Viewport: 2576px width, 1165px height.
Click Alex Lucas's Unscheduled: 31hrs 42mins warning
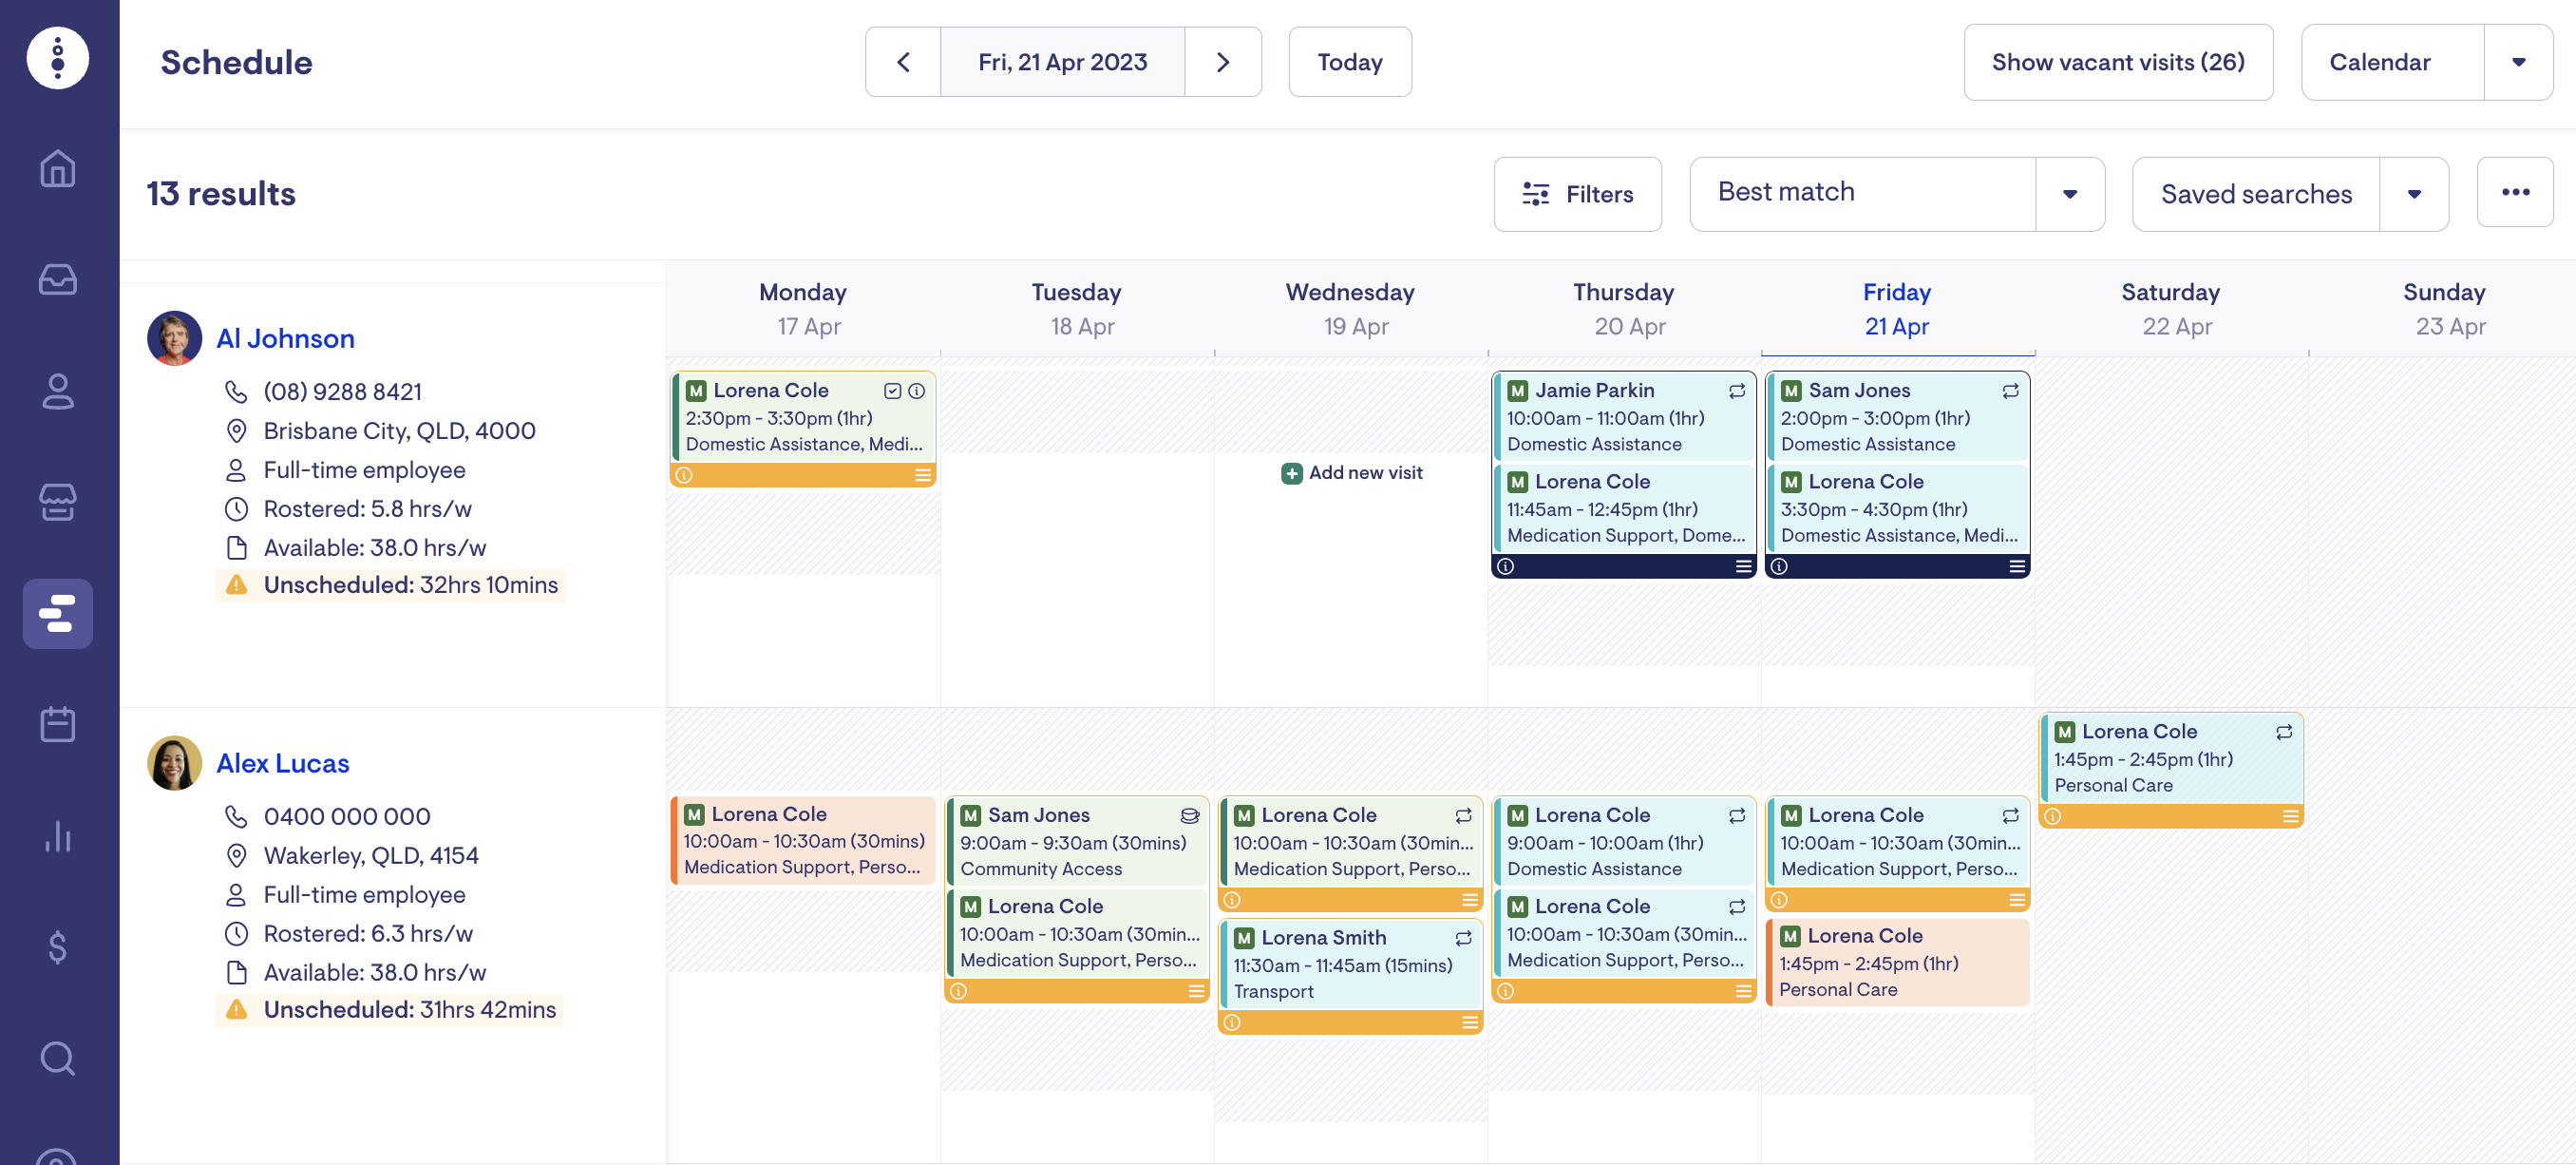pos(390,1010)
